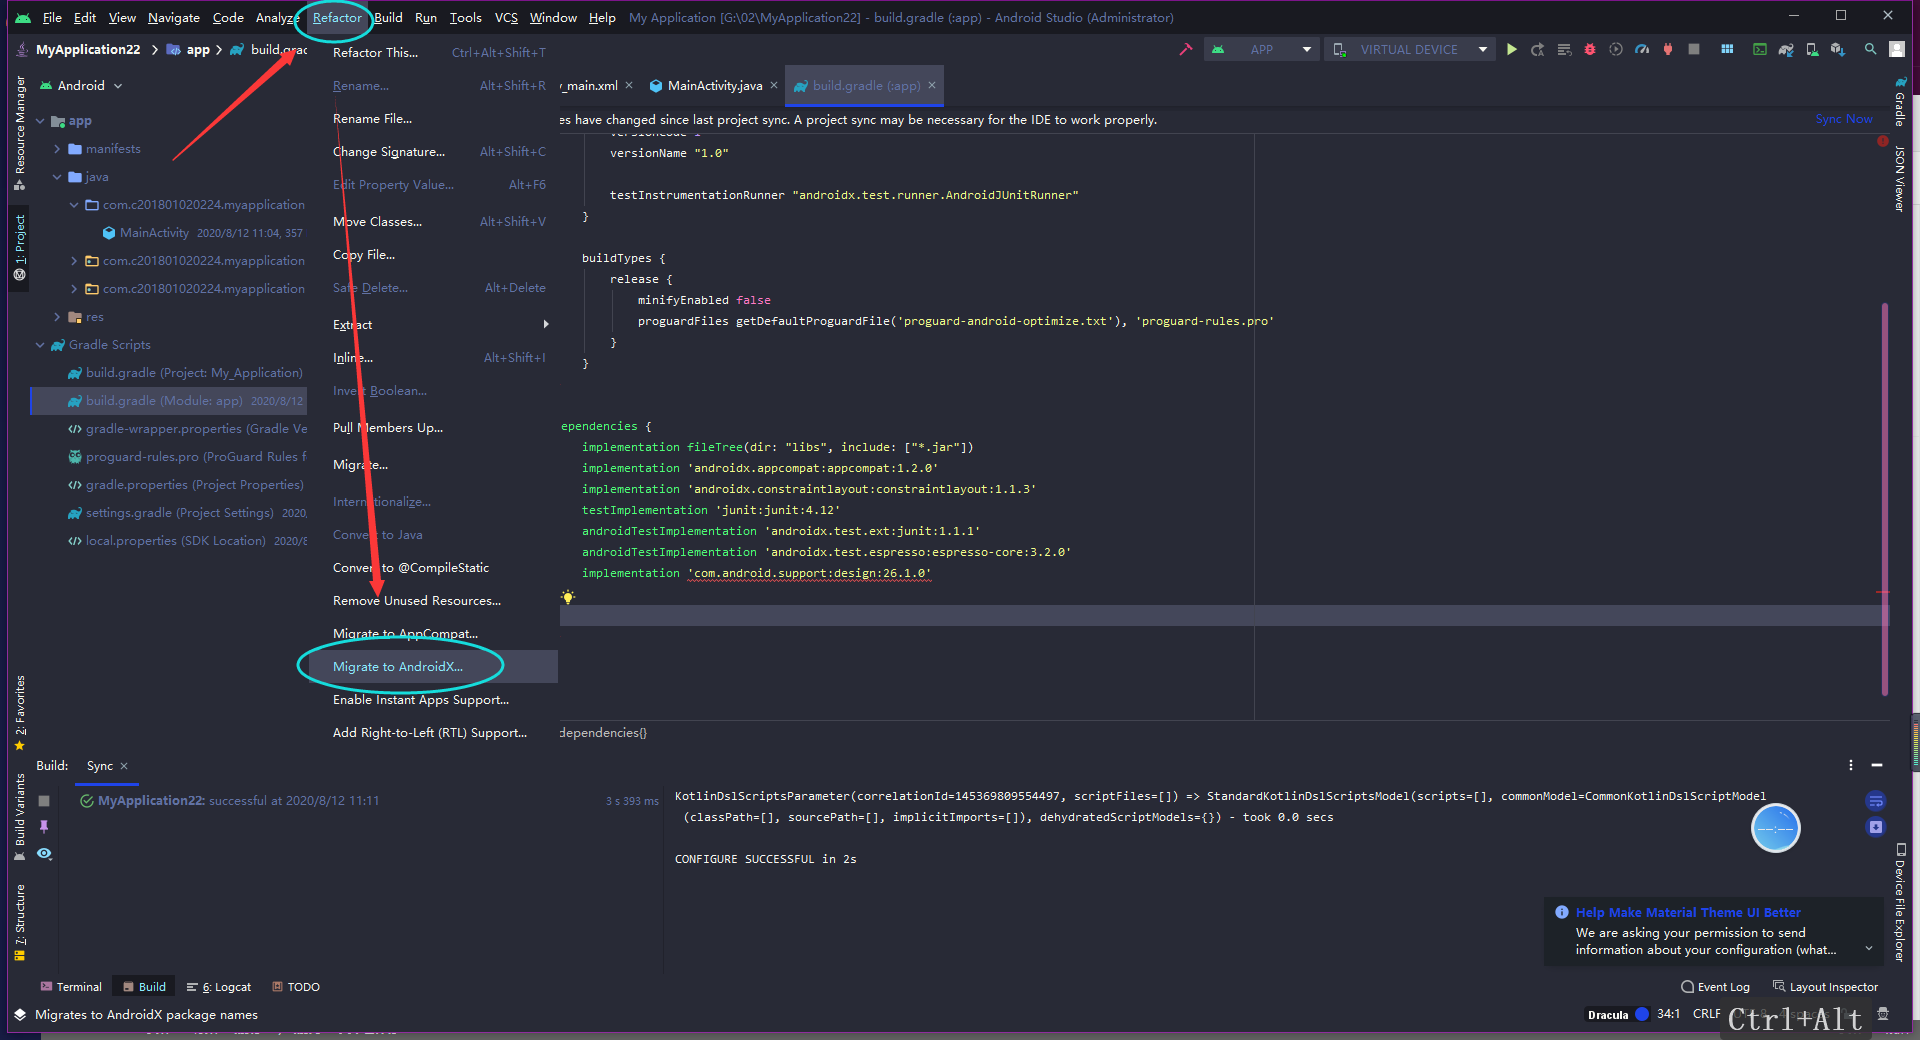Click Run with Coverage icon
The image size is (1920, 1040).
coord(1616,49)
